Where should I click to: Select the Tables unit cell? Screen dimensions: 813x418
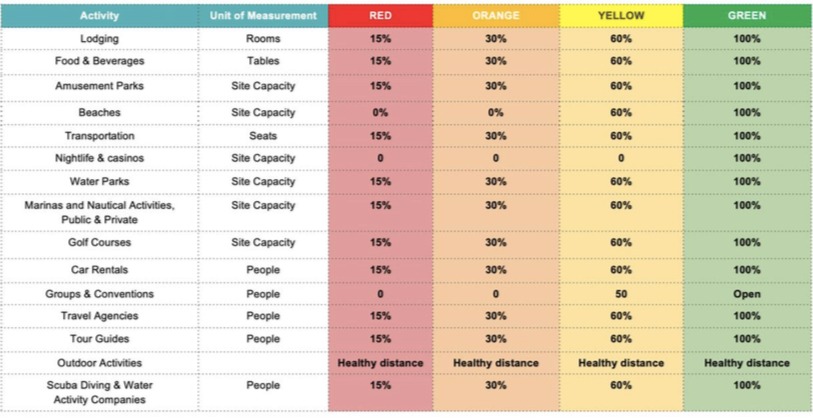tap(263, 61)
